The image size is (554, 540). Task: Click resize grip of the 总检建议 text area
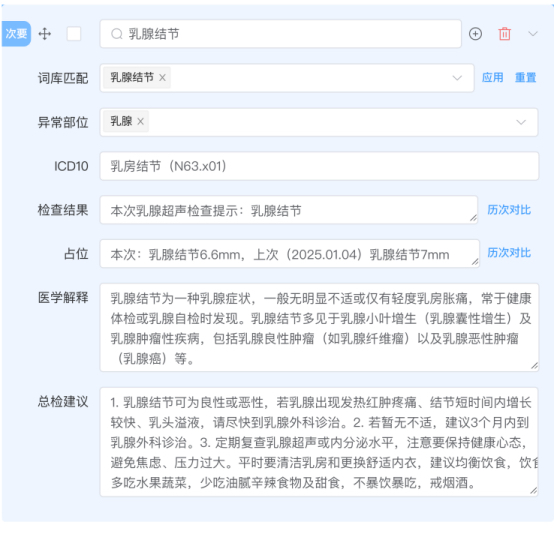[x=534, y=491]
